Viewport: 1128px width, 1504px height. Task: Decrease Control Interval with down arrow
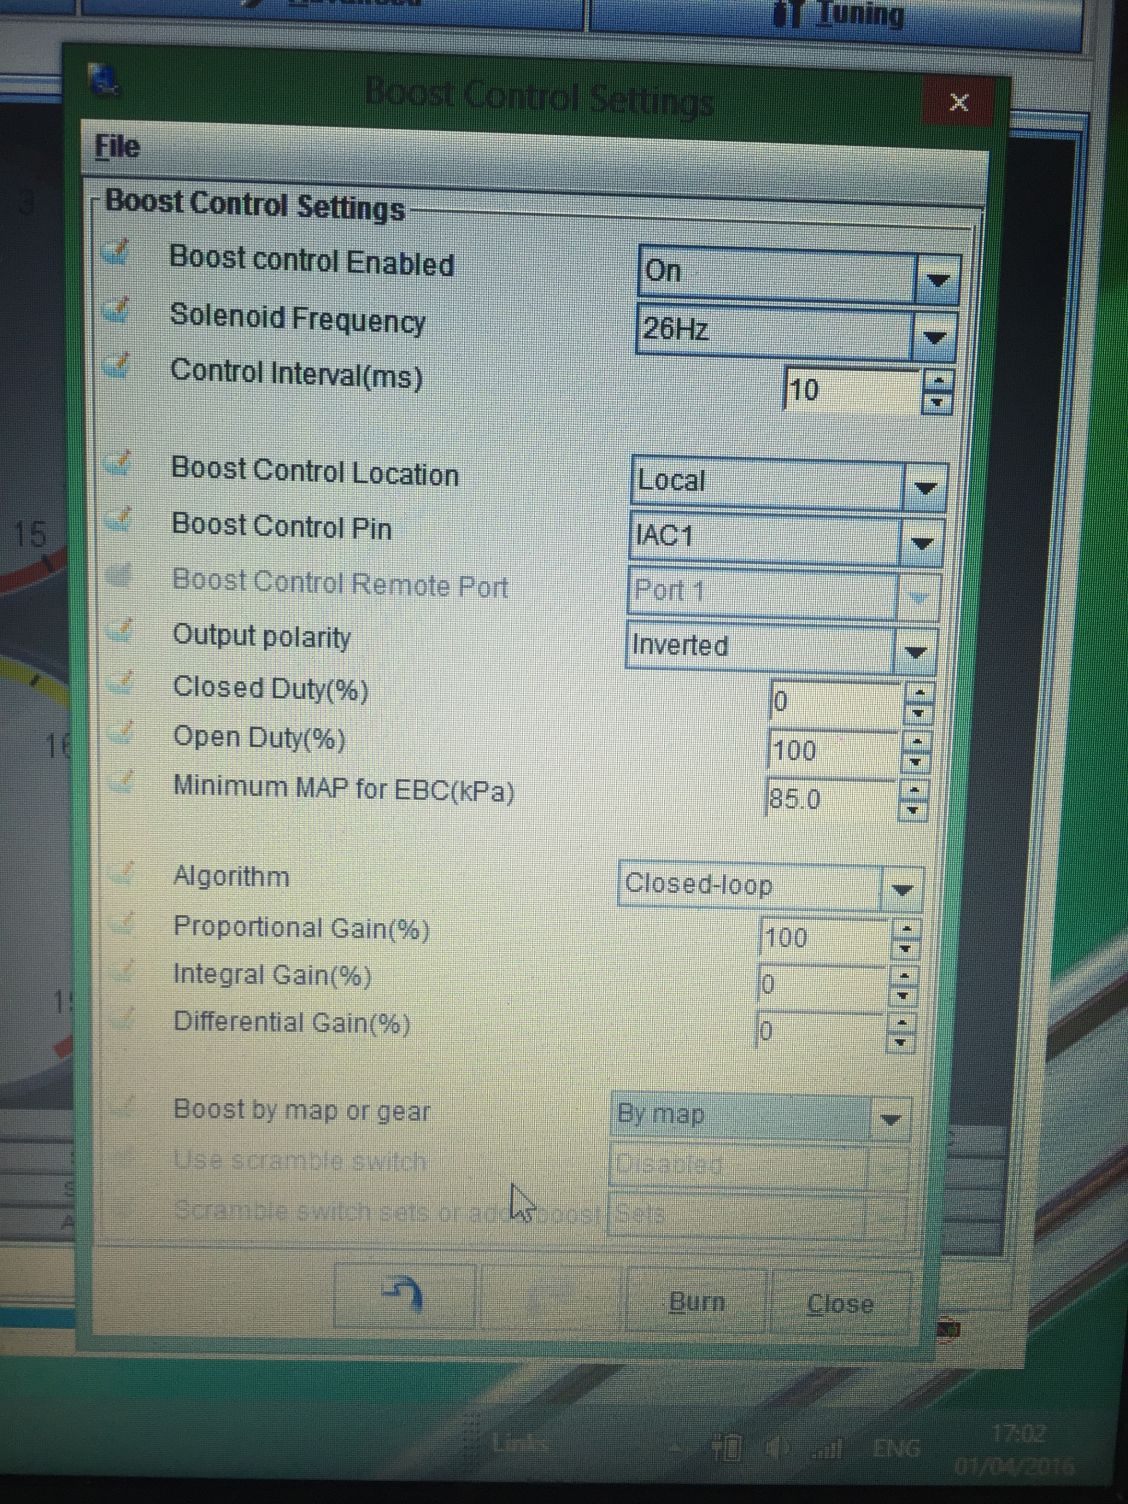tap(937, 403)
